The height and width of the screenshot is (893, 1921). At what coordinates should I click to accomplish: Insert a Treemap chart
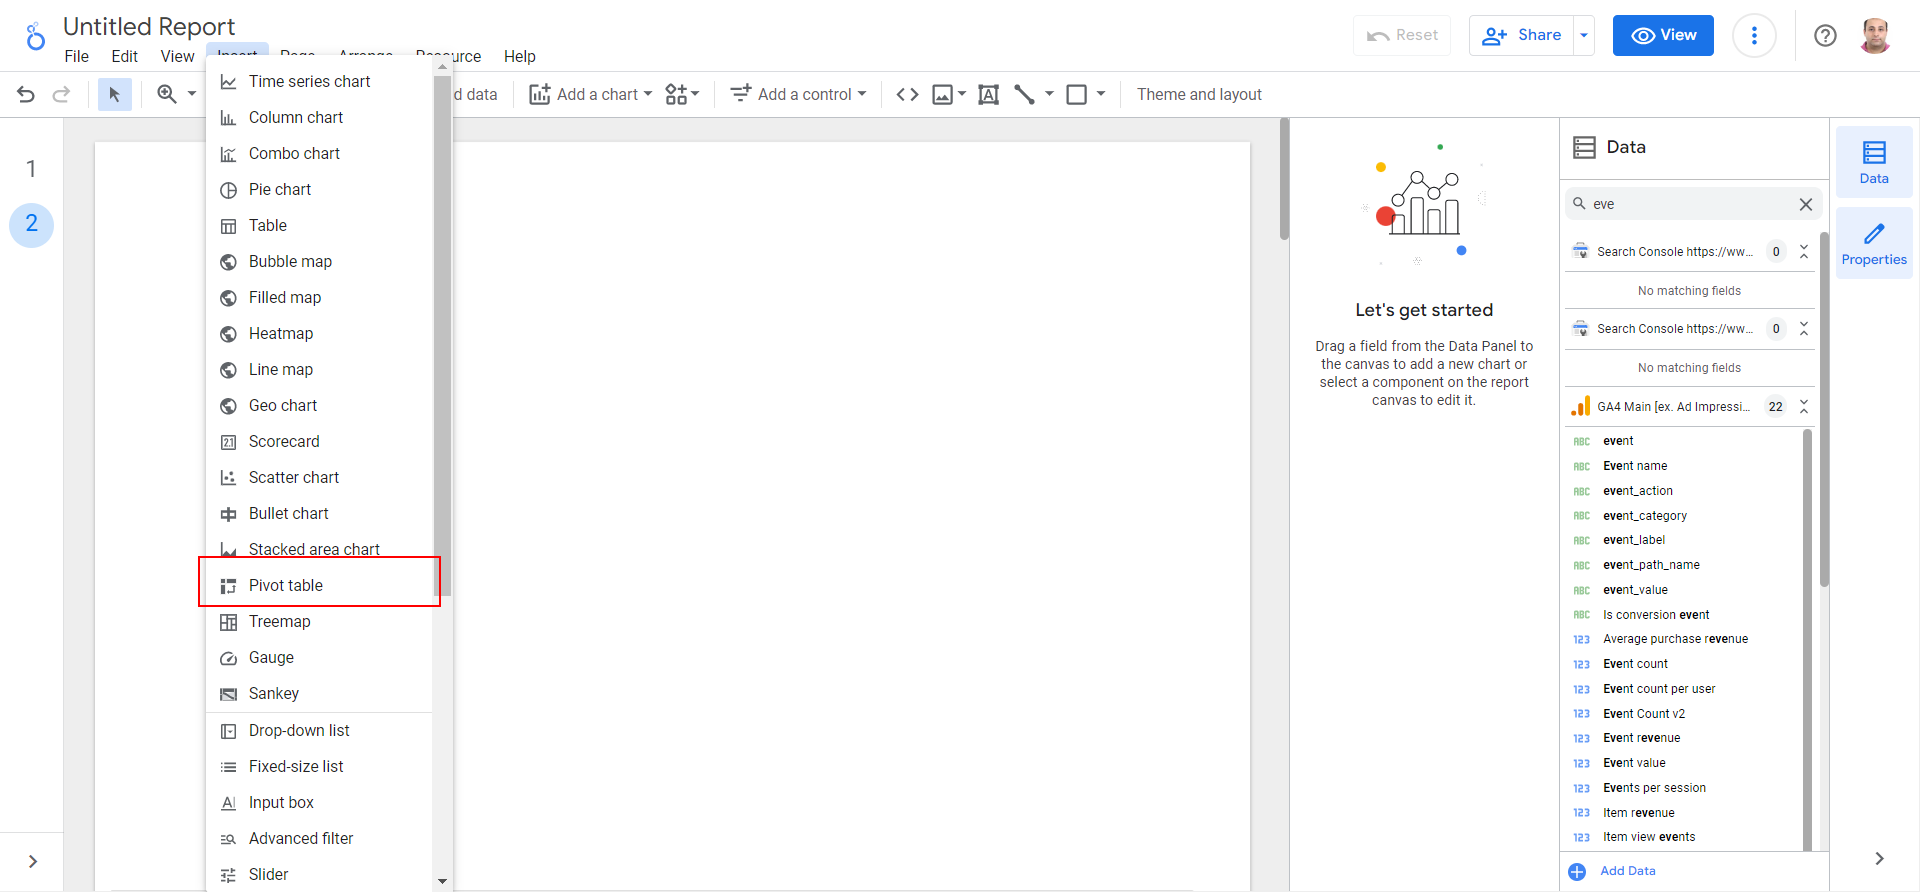coord(320,621)
